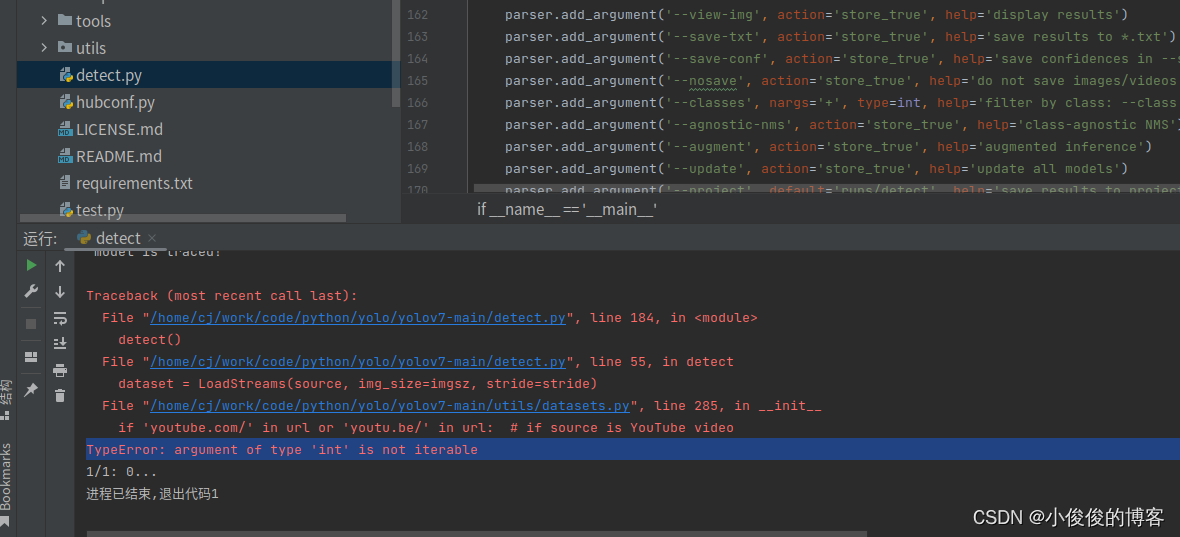This screenshot has height=537, width=1180.
Task: Clear console output with trash icon
Action: [60, 396]
